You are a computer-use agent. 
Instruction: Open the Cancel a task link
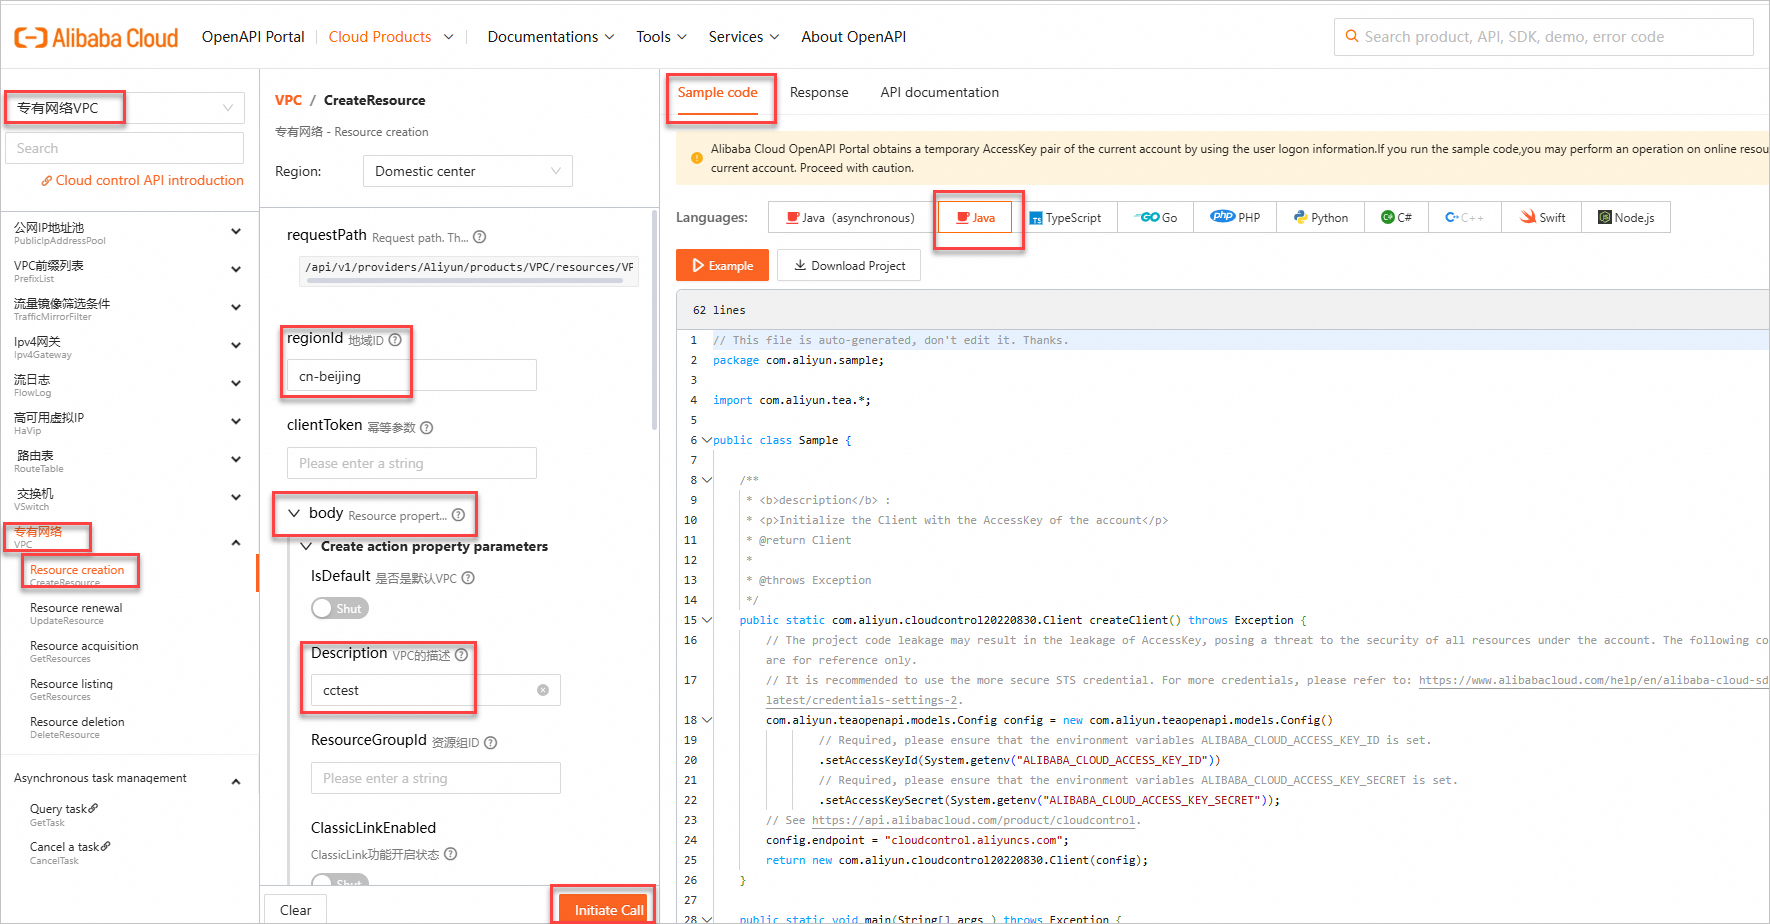coord(70,847)
